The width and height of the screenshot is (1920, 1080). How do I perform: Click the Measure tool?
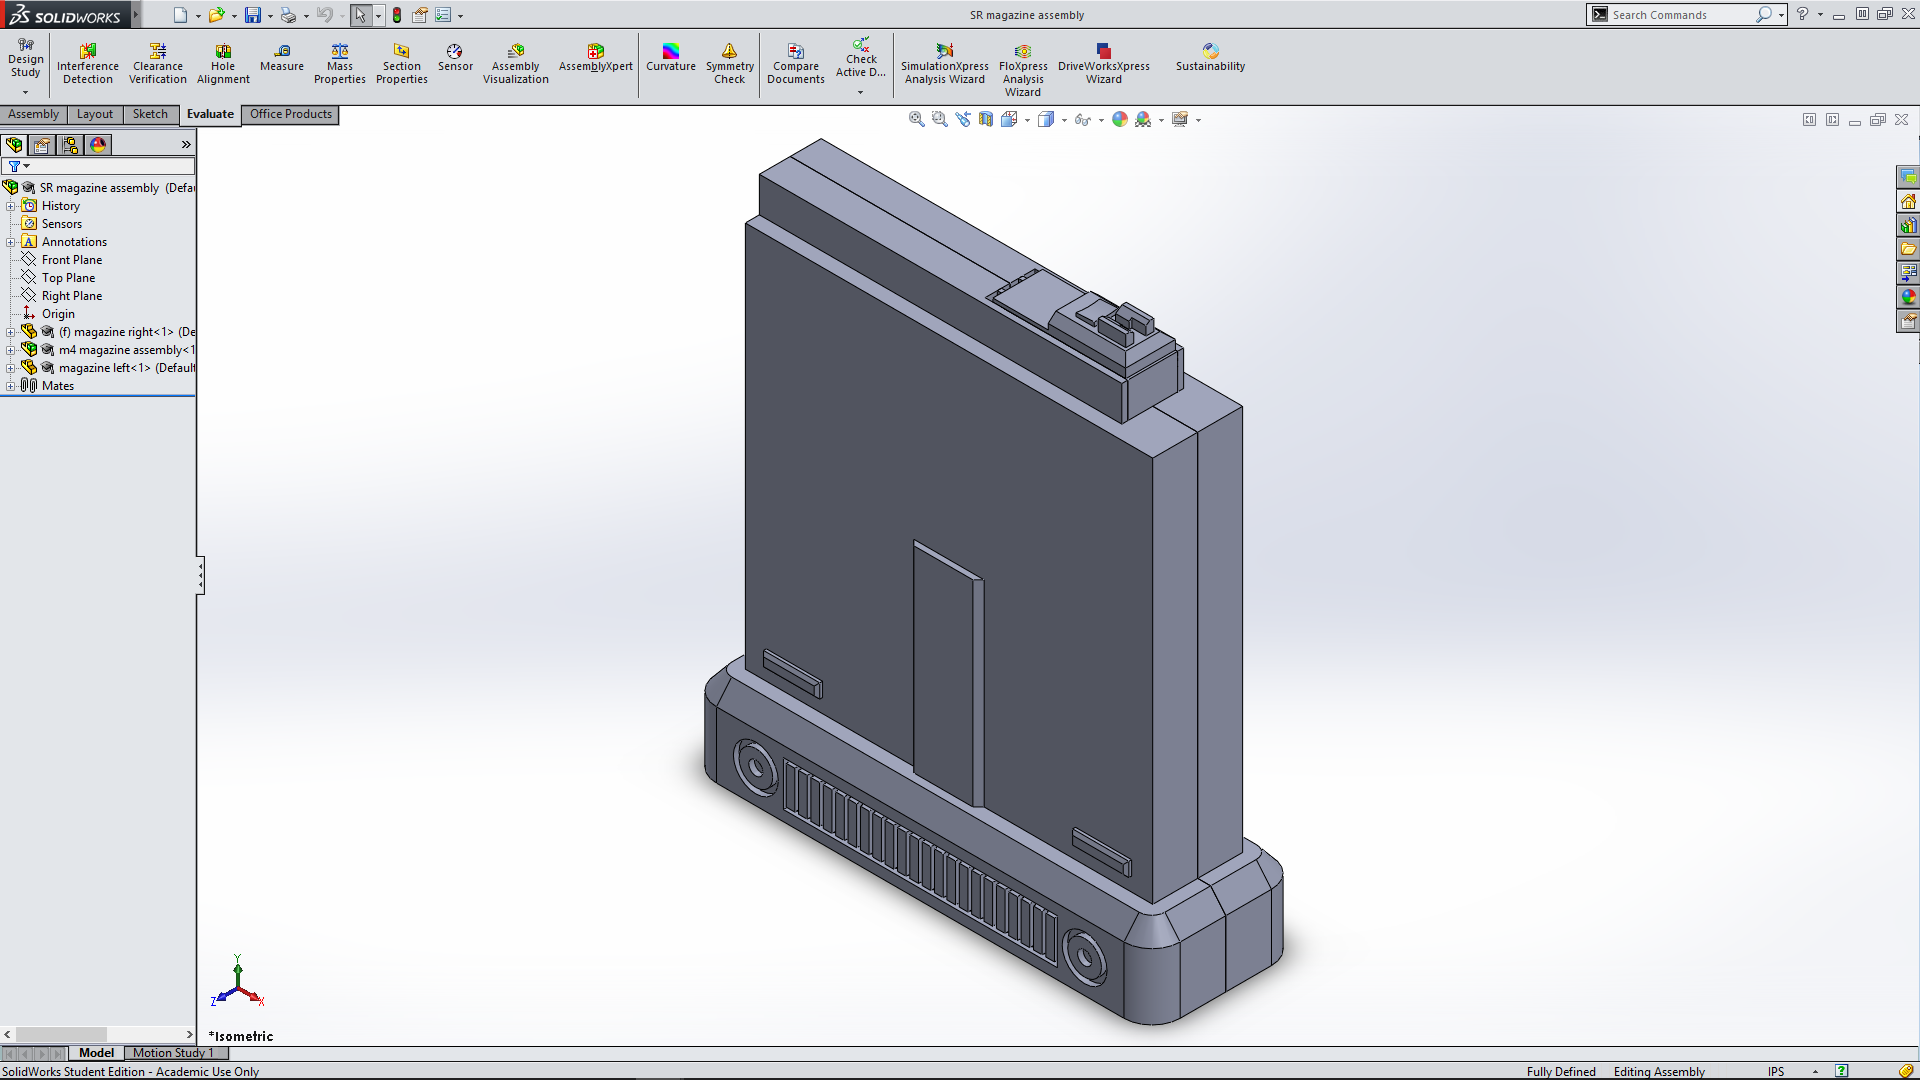[282, 58]
